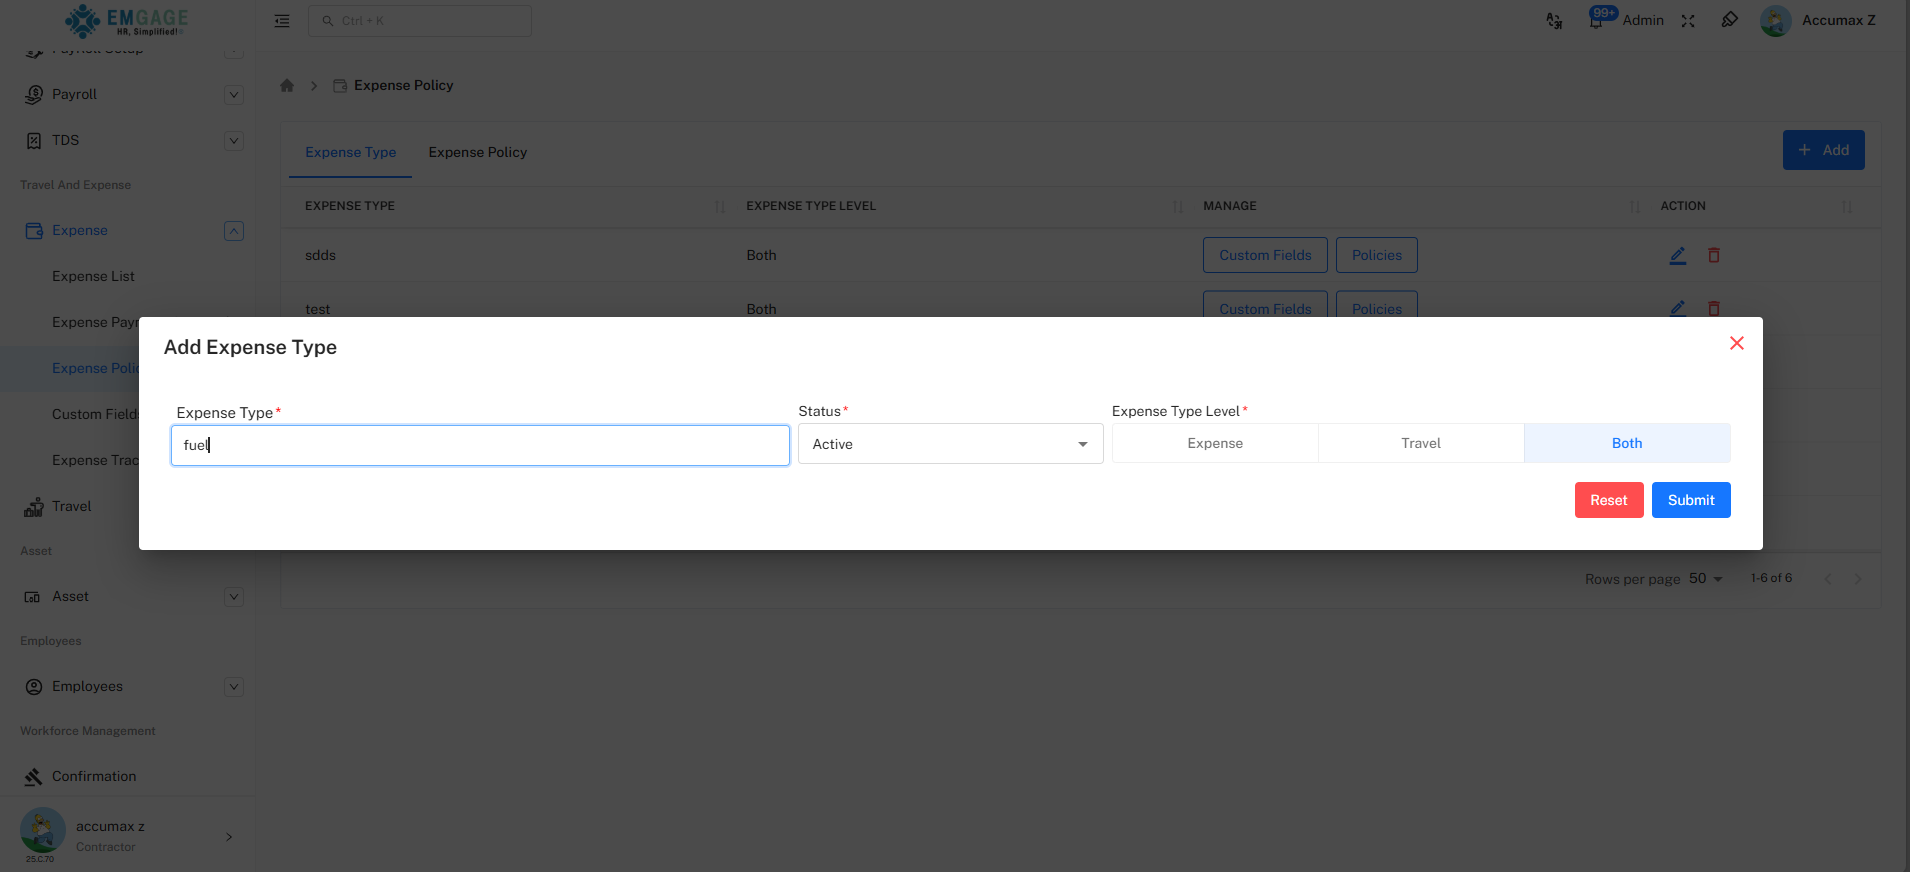Viewport: 1910px width, 872px height.
Task: Click the accumax z footer avatar
Action: point(43,830)
